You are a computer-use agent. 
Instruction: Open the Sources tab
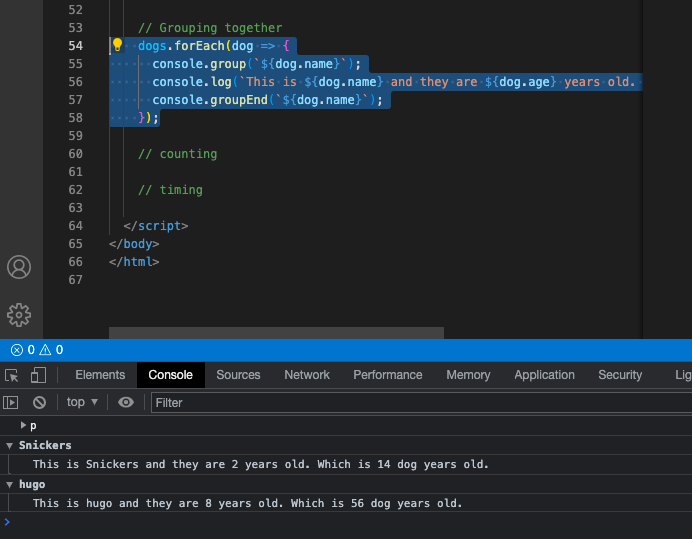(238, 375)
